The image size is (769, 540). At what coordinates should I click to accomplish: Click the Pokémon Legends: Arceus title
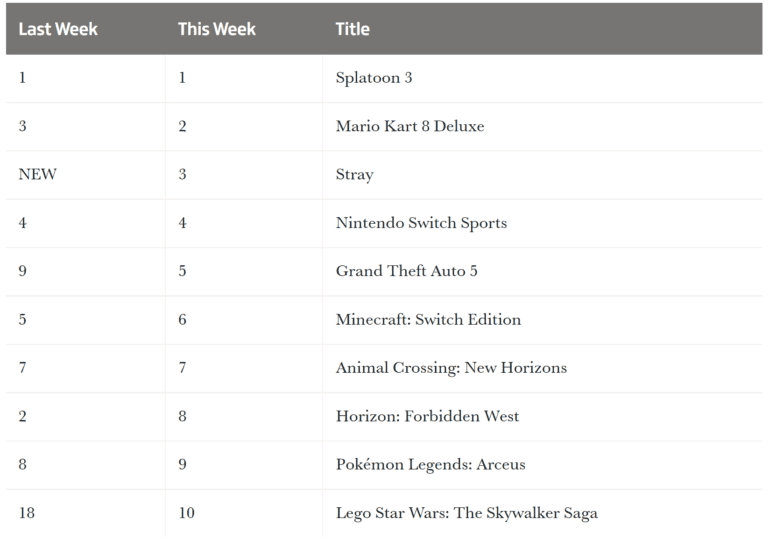(430, 465)
